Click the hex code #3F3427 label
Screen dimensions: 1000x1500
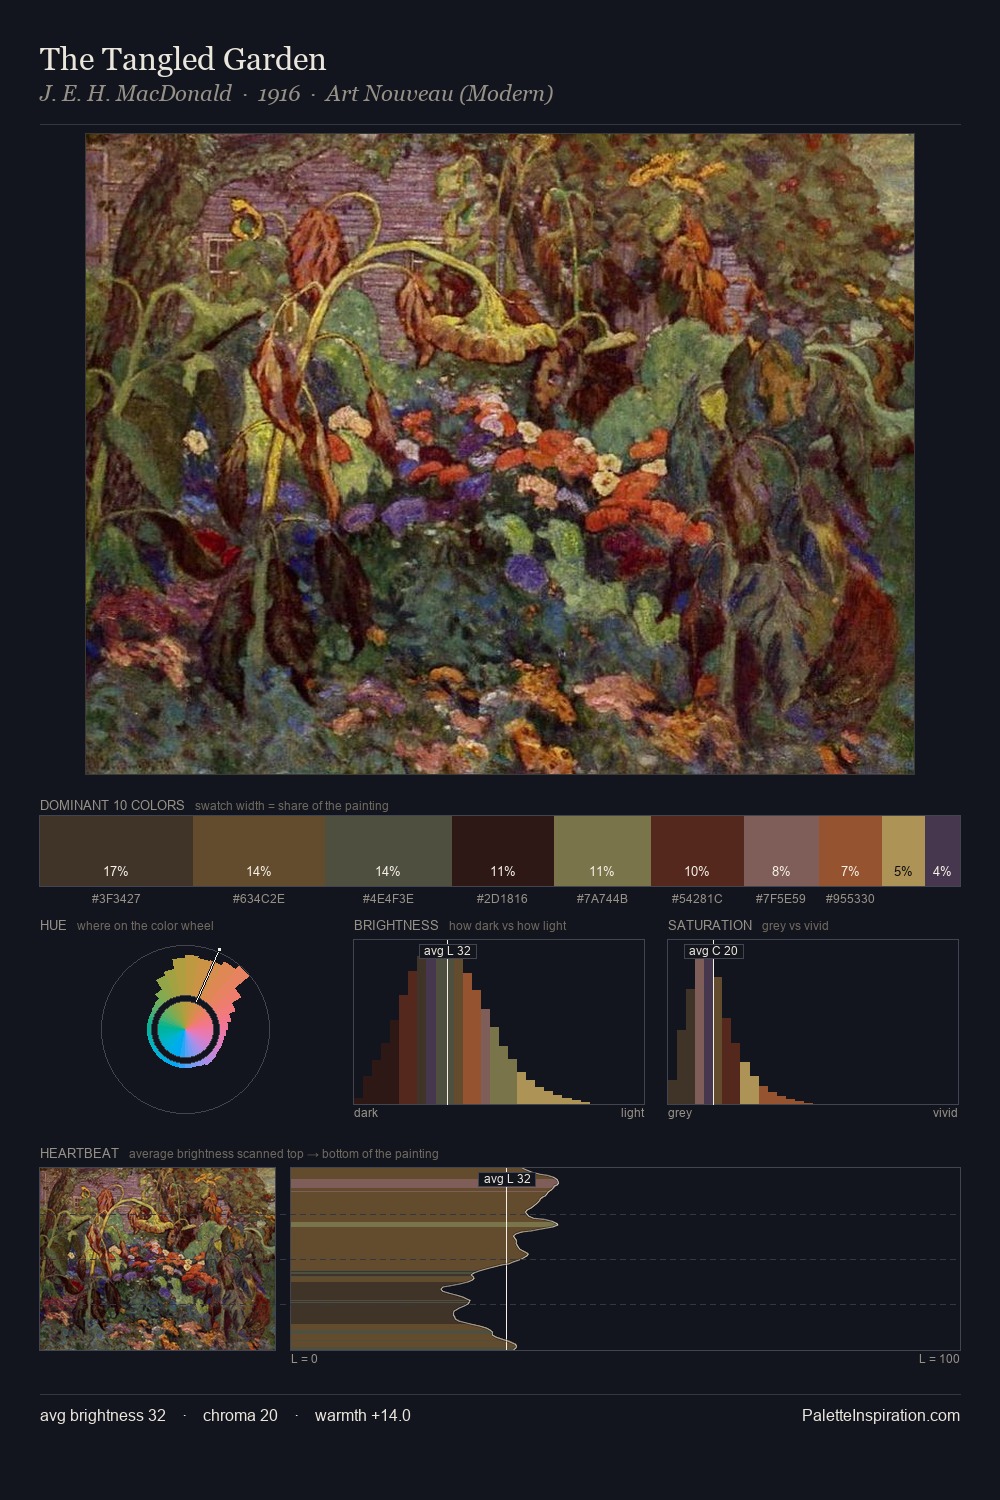(x=116, y=898)
